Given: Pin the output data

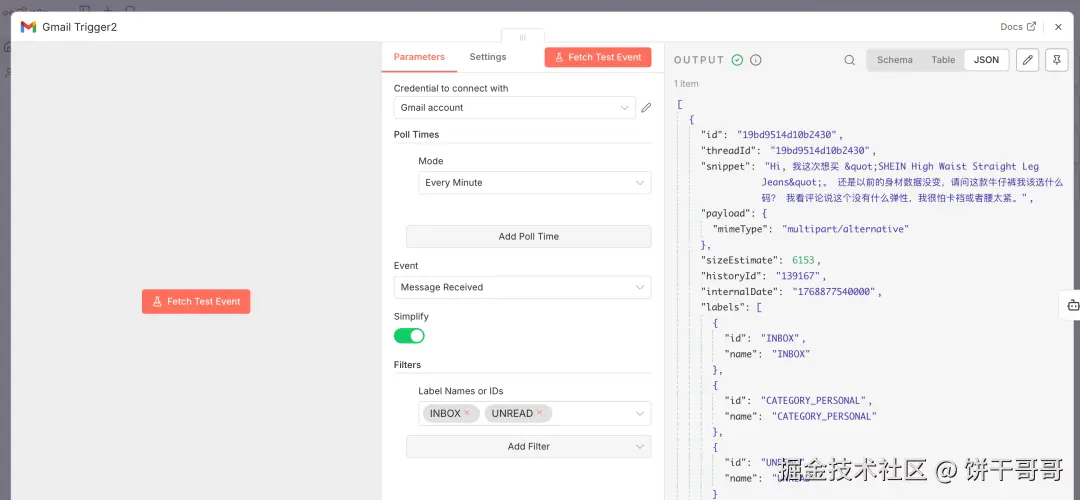Looking at the screenshot, I should tap(1056, 60).
